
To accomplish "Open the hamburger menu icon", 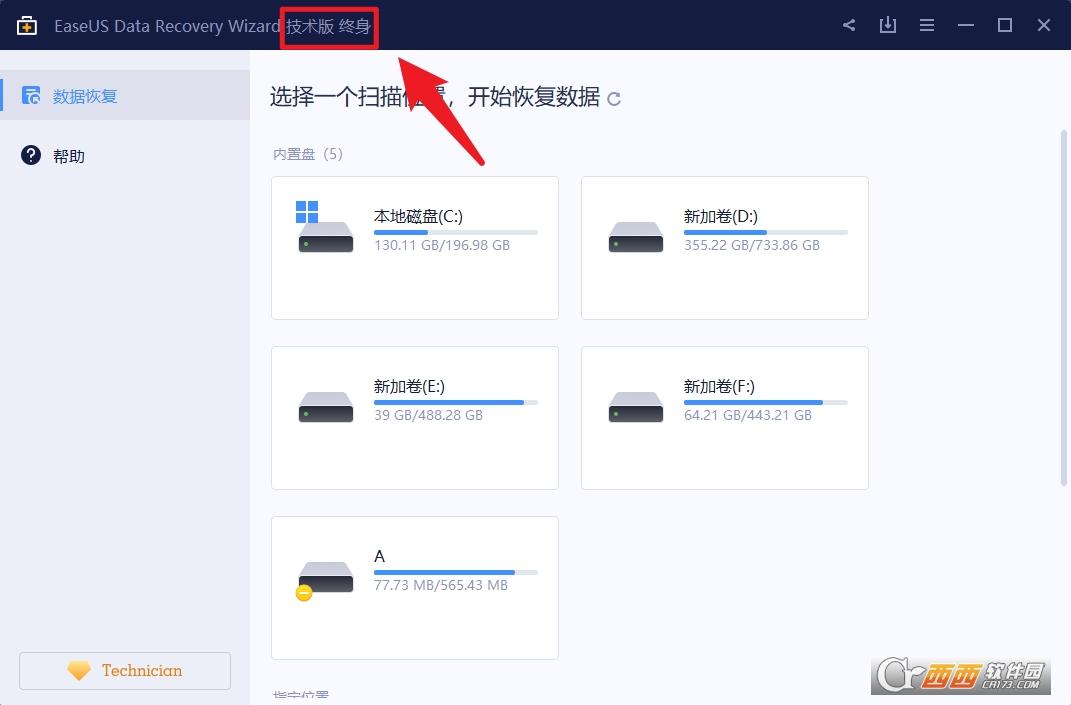I will click(x=927, y=25).
